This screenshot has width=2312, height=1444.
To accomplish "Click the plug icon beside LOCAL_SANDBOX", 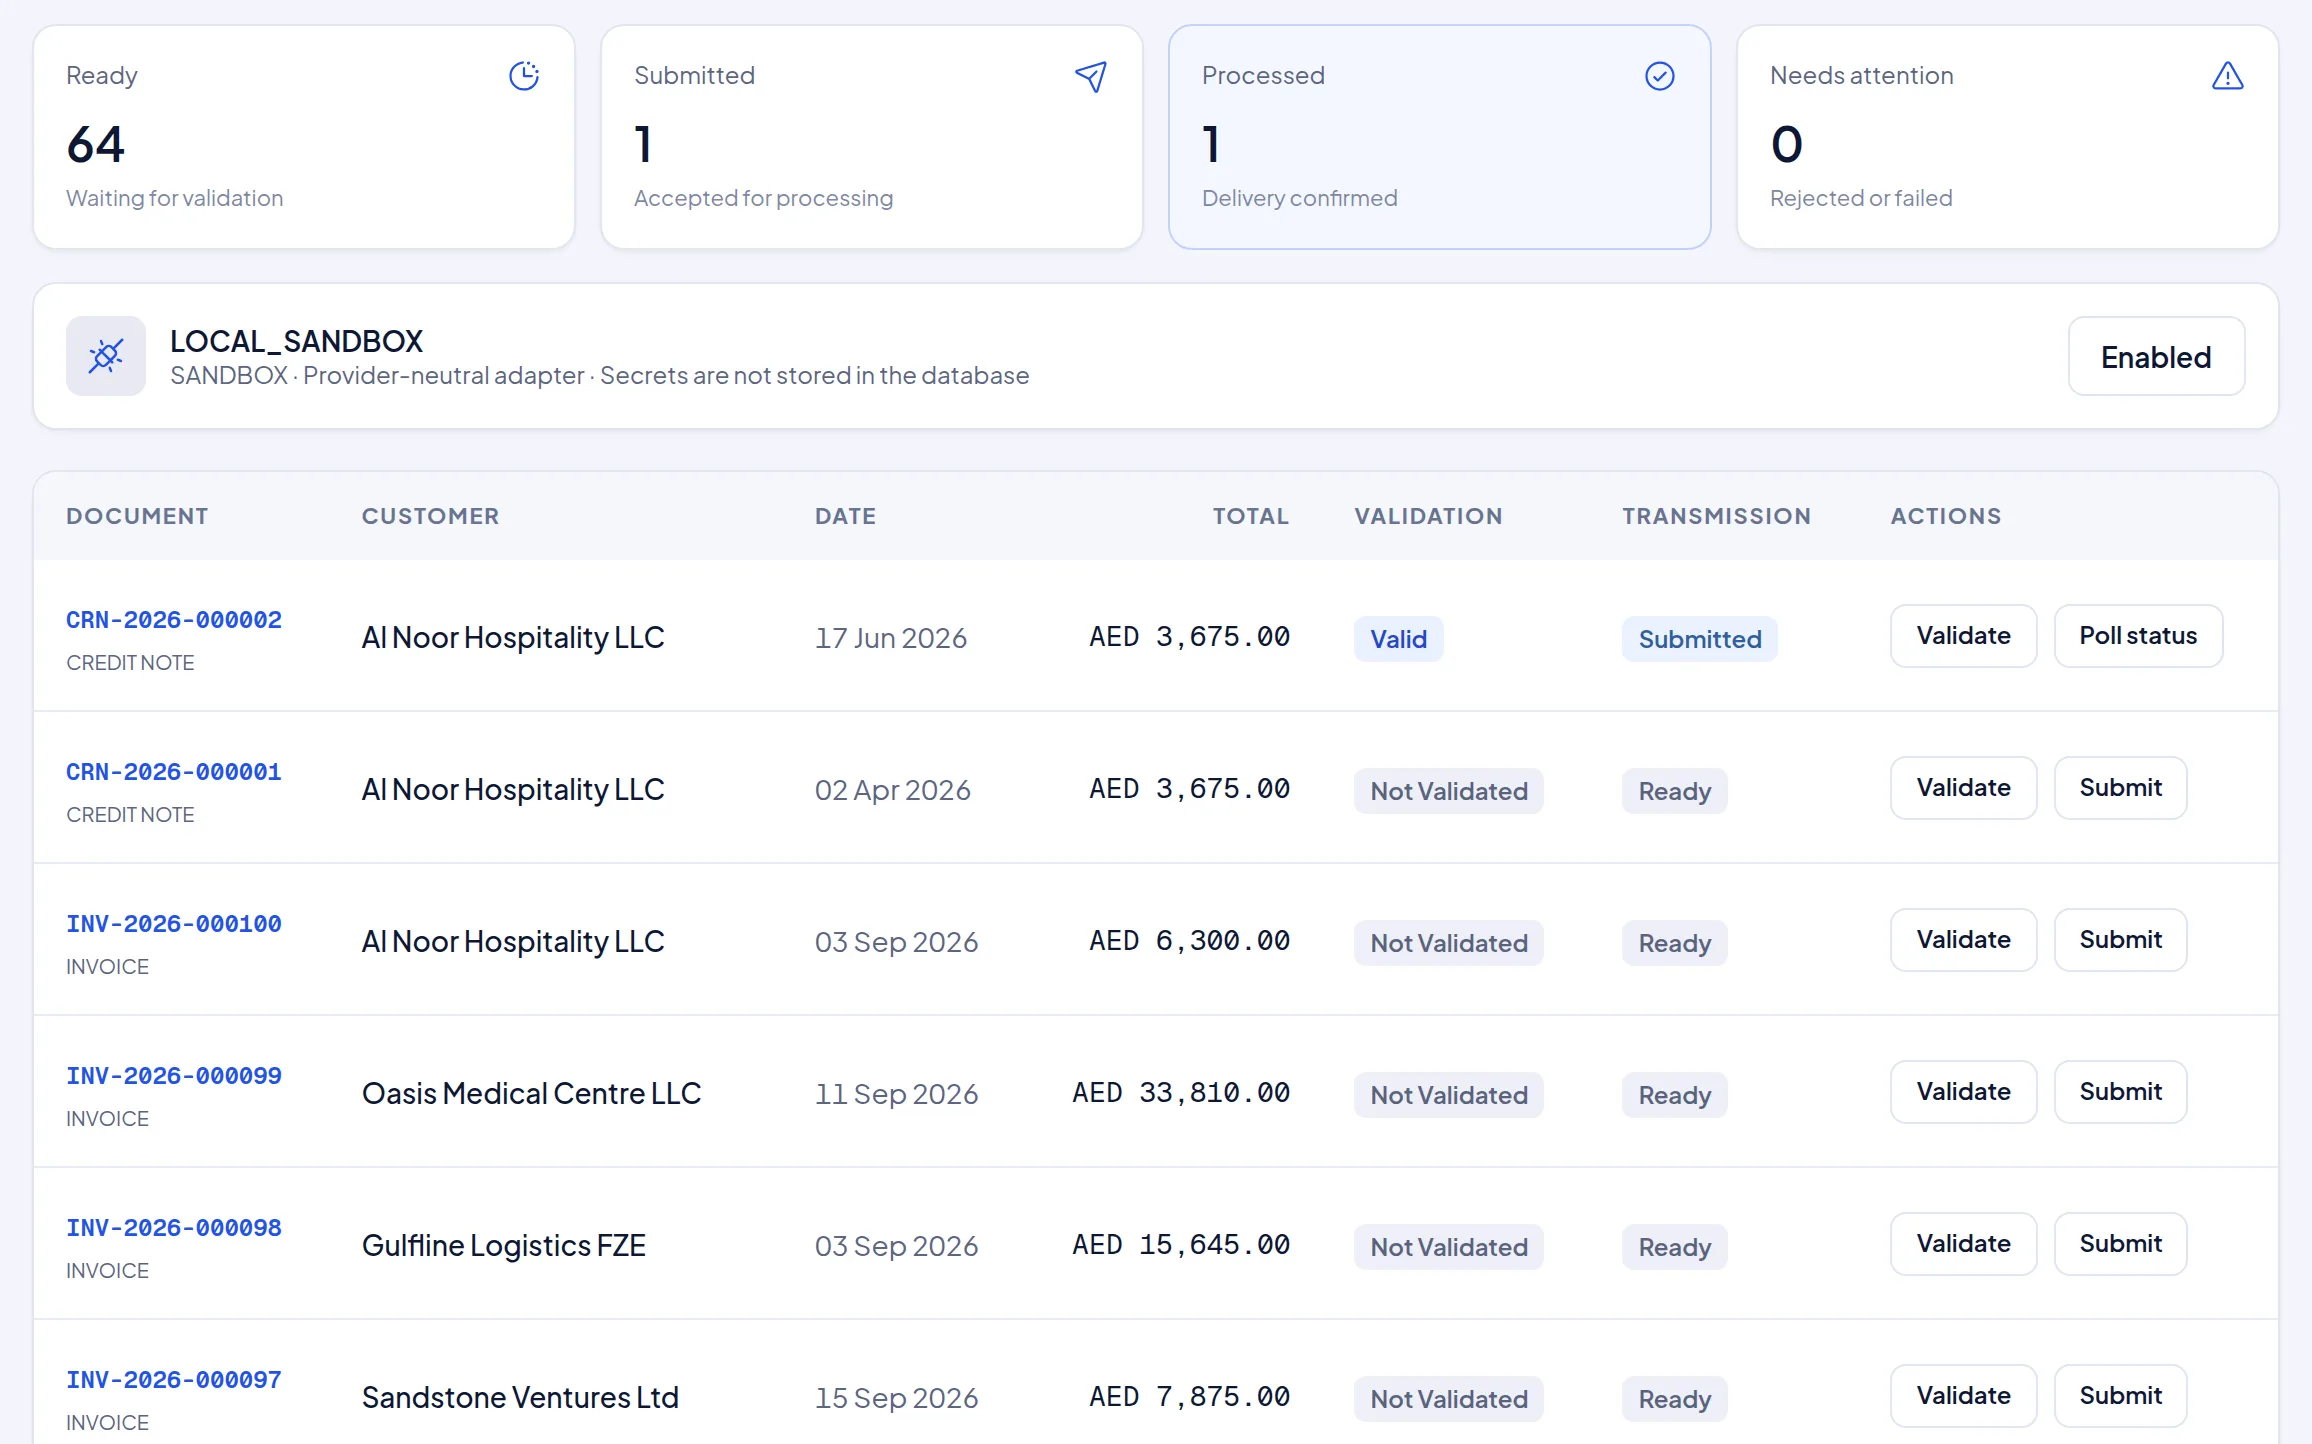I will pos(106,356).
